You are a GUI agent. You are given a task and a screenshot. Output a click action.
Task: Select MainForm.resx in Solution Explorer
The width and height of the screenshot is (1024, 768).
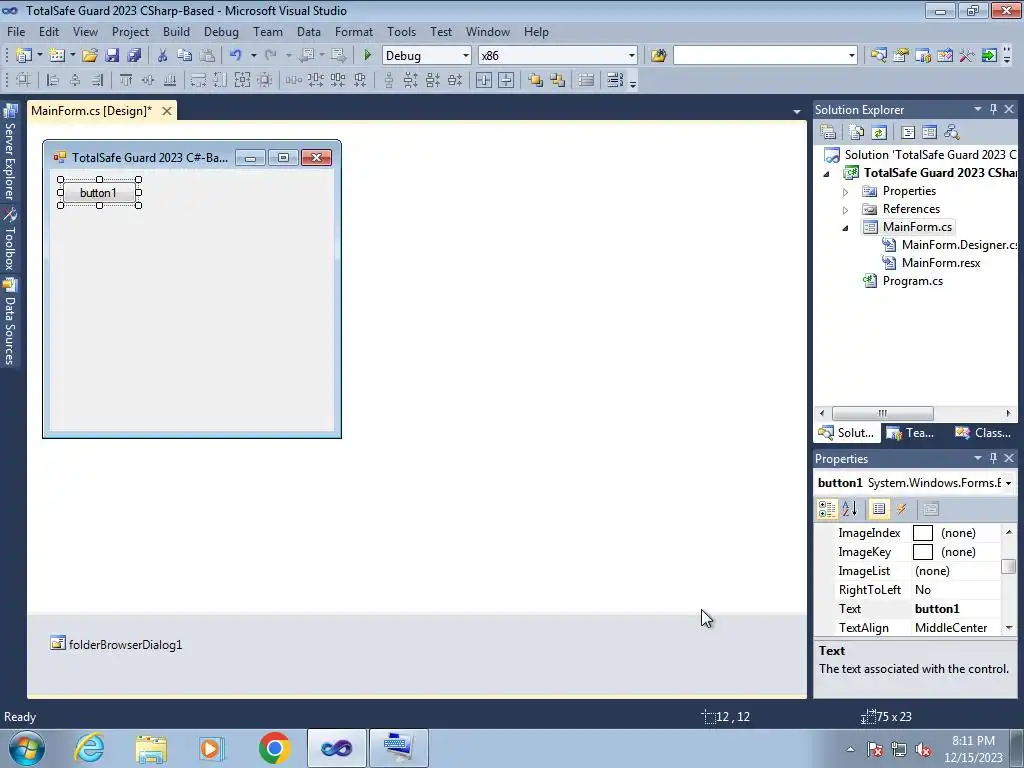[940, 263]
